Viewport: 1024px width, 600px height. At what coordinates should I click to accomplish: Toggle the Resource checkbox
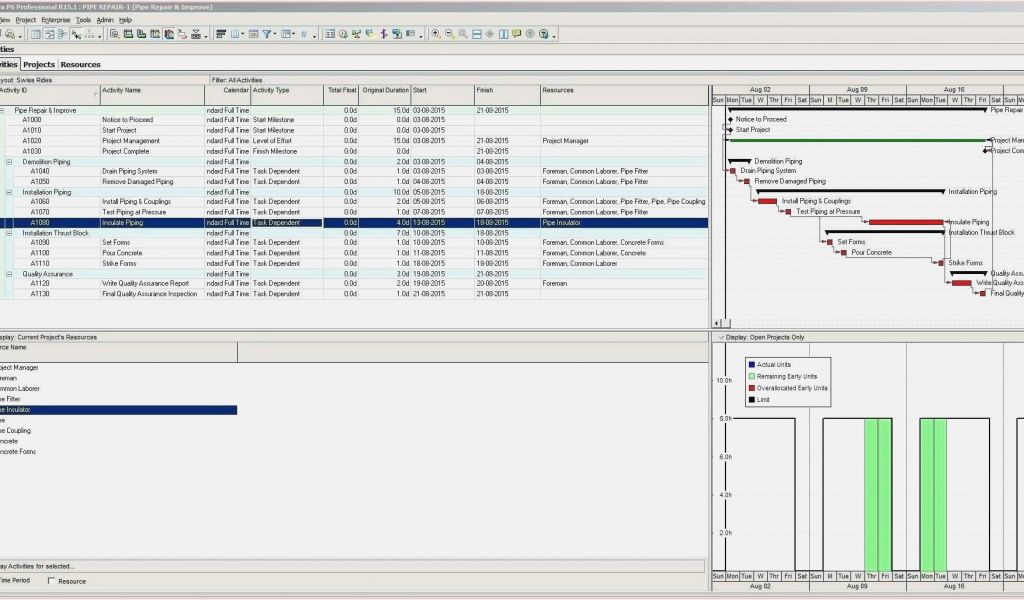[x=51, y=580]
